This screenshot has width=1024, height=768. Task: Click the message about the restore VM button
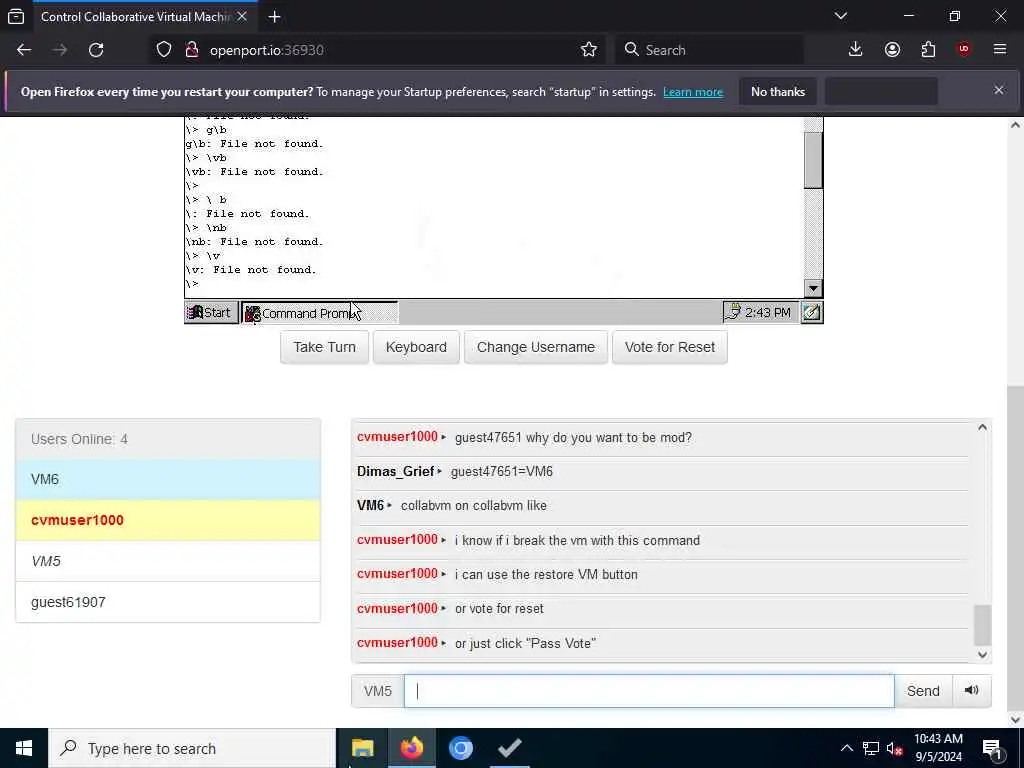click(x=546, y=574)
